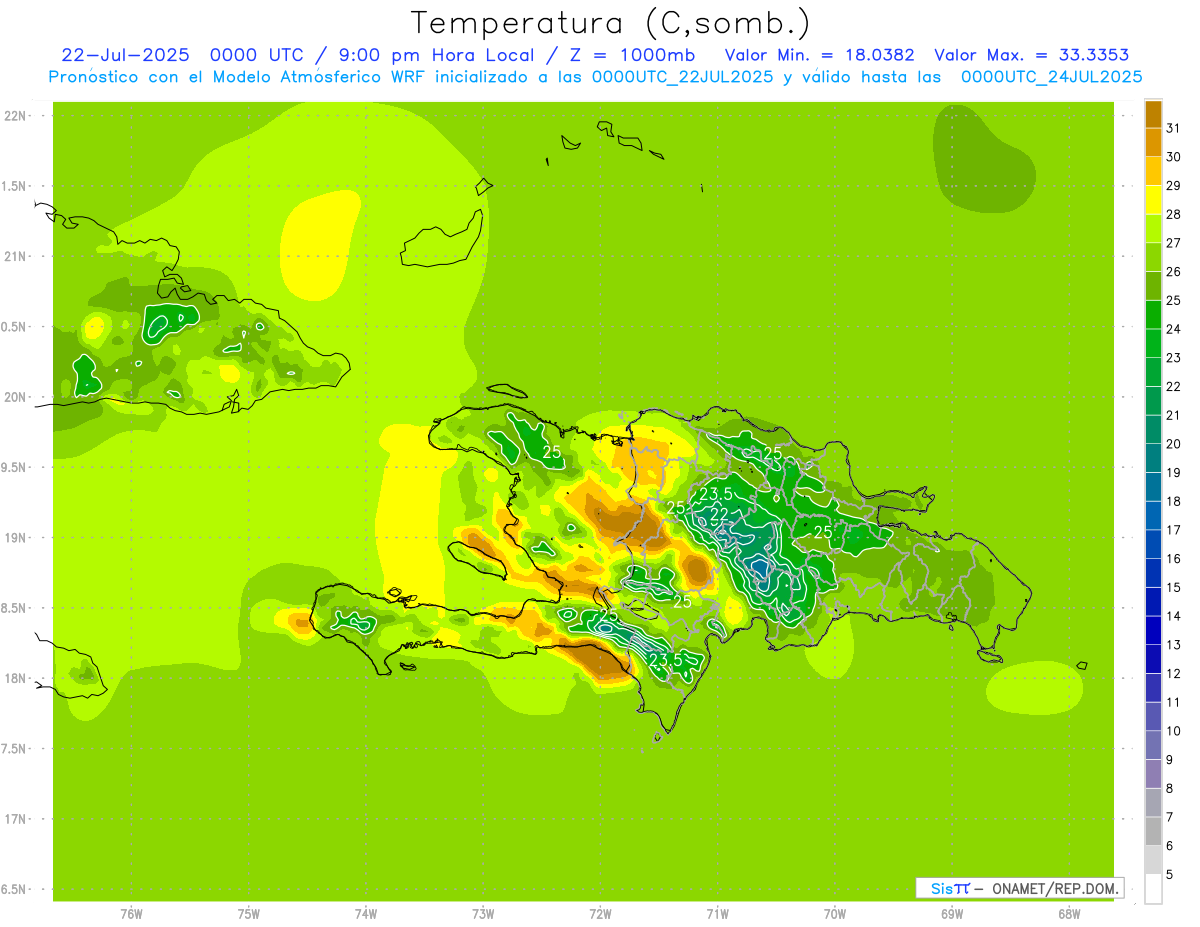Click the '74W' longitude axis label
The image size is (1200, 927).
pos(366,914)
